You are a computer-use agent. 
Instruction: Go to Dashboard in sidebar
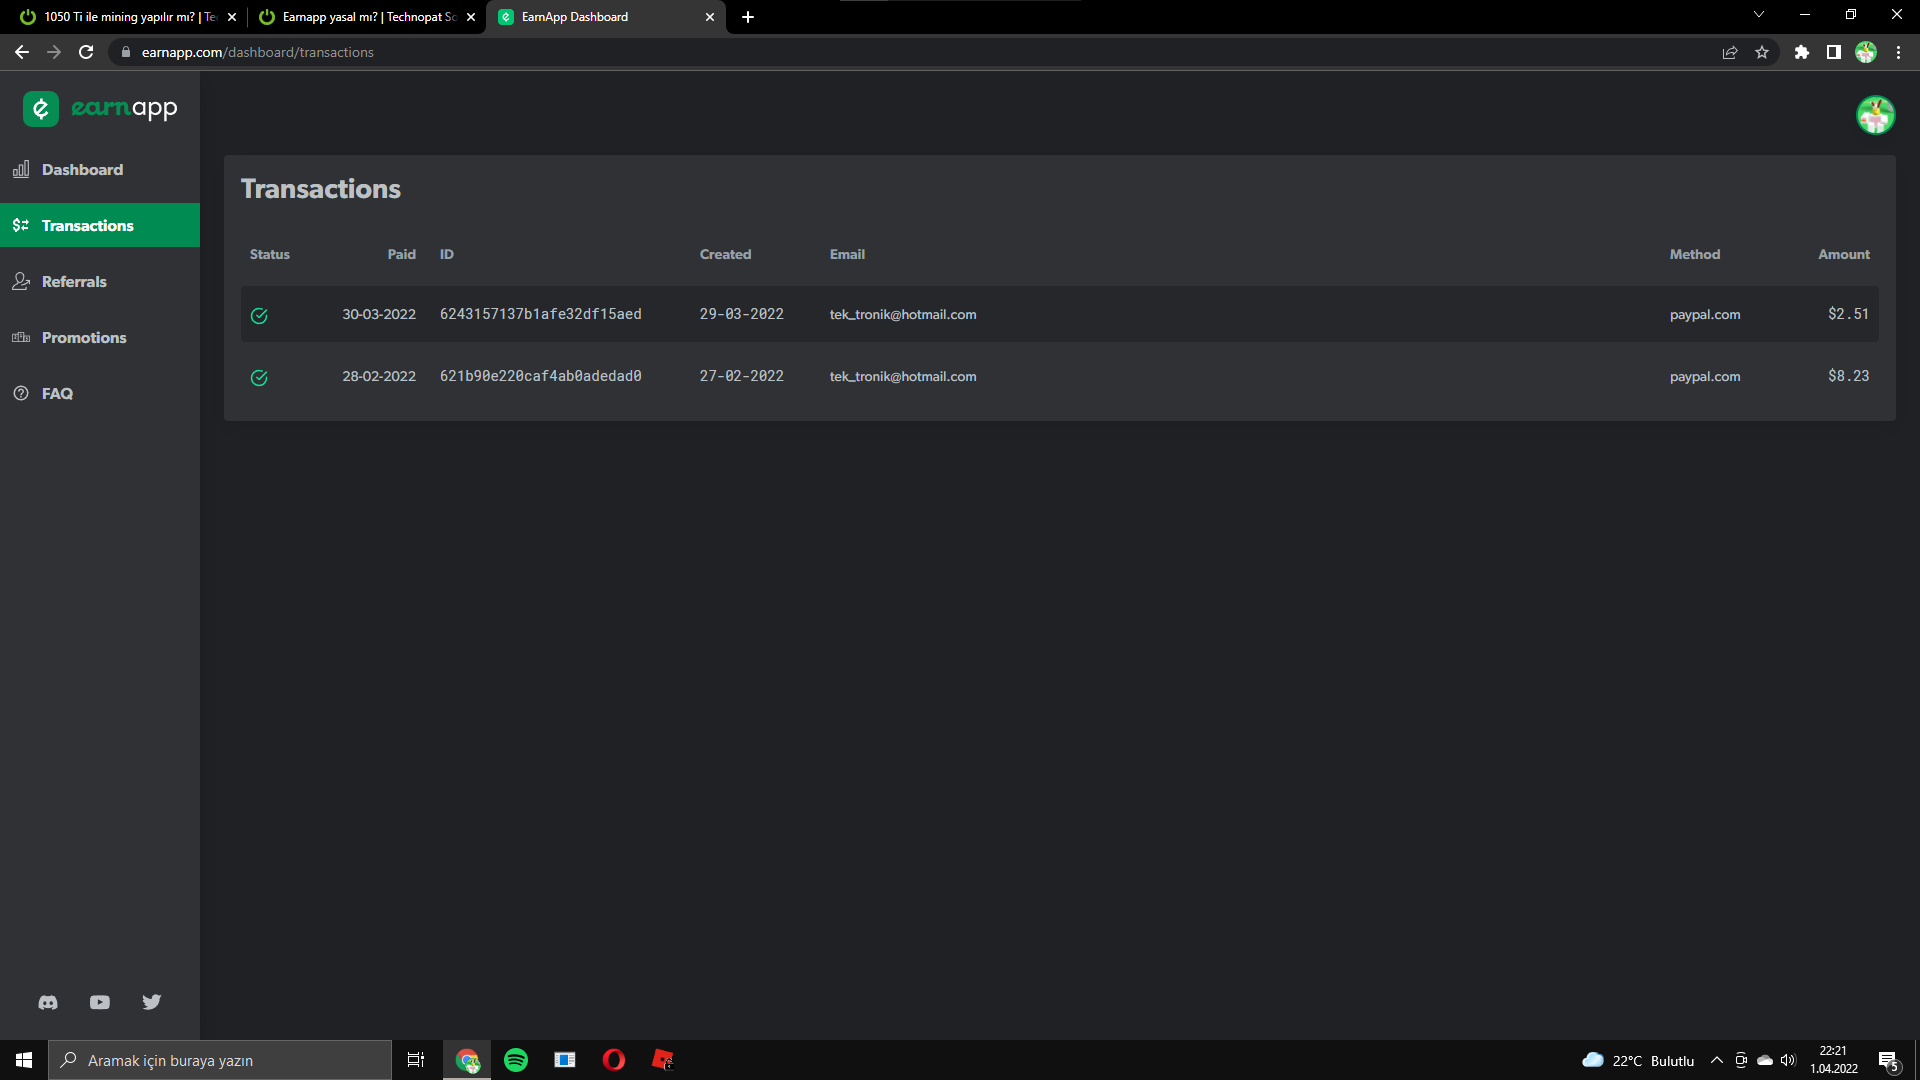[x=82, y=170]
